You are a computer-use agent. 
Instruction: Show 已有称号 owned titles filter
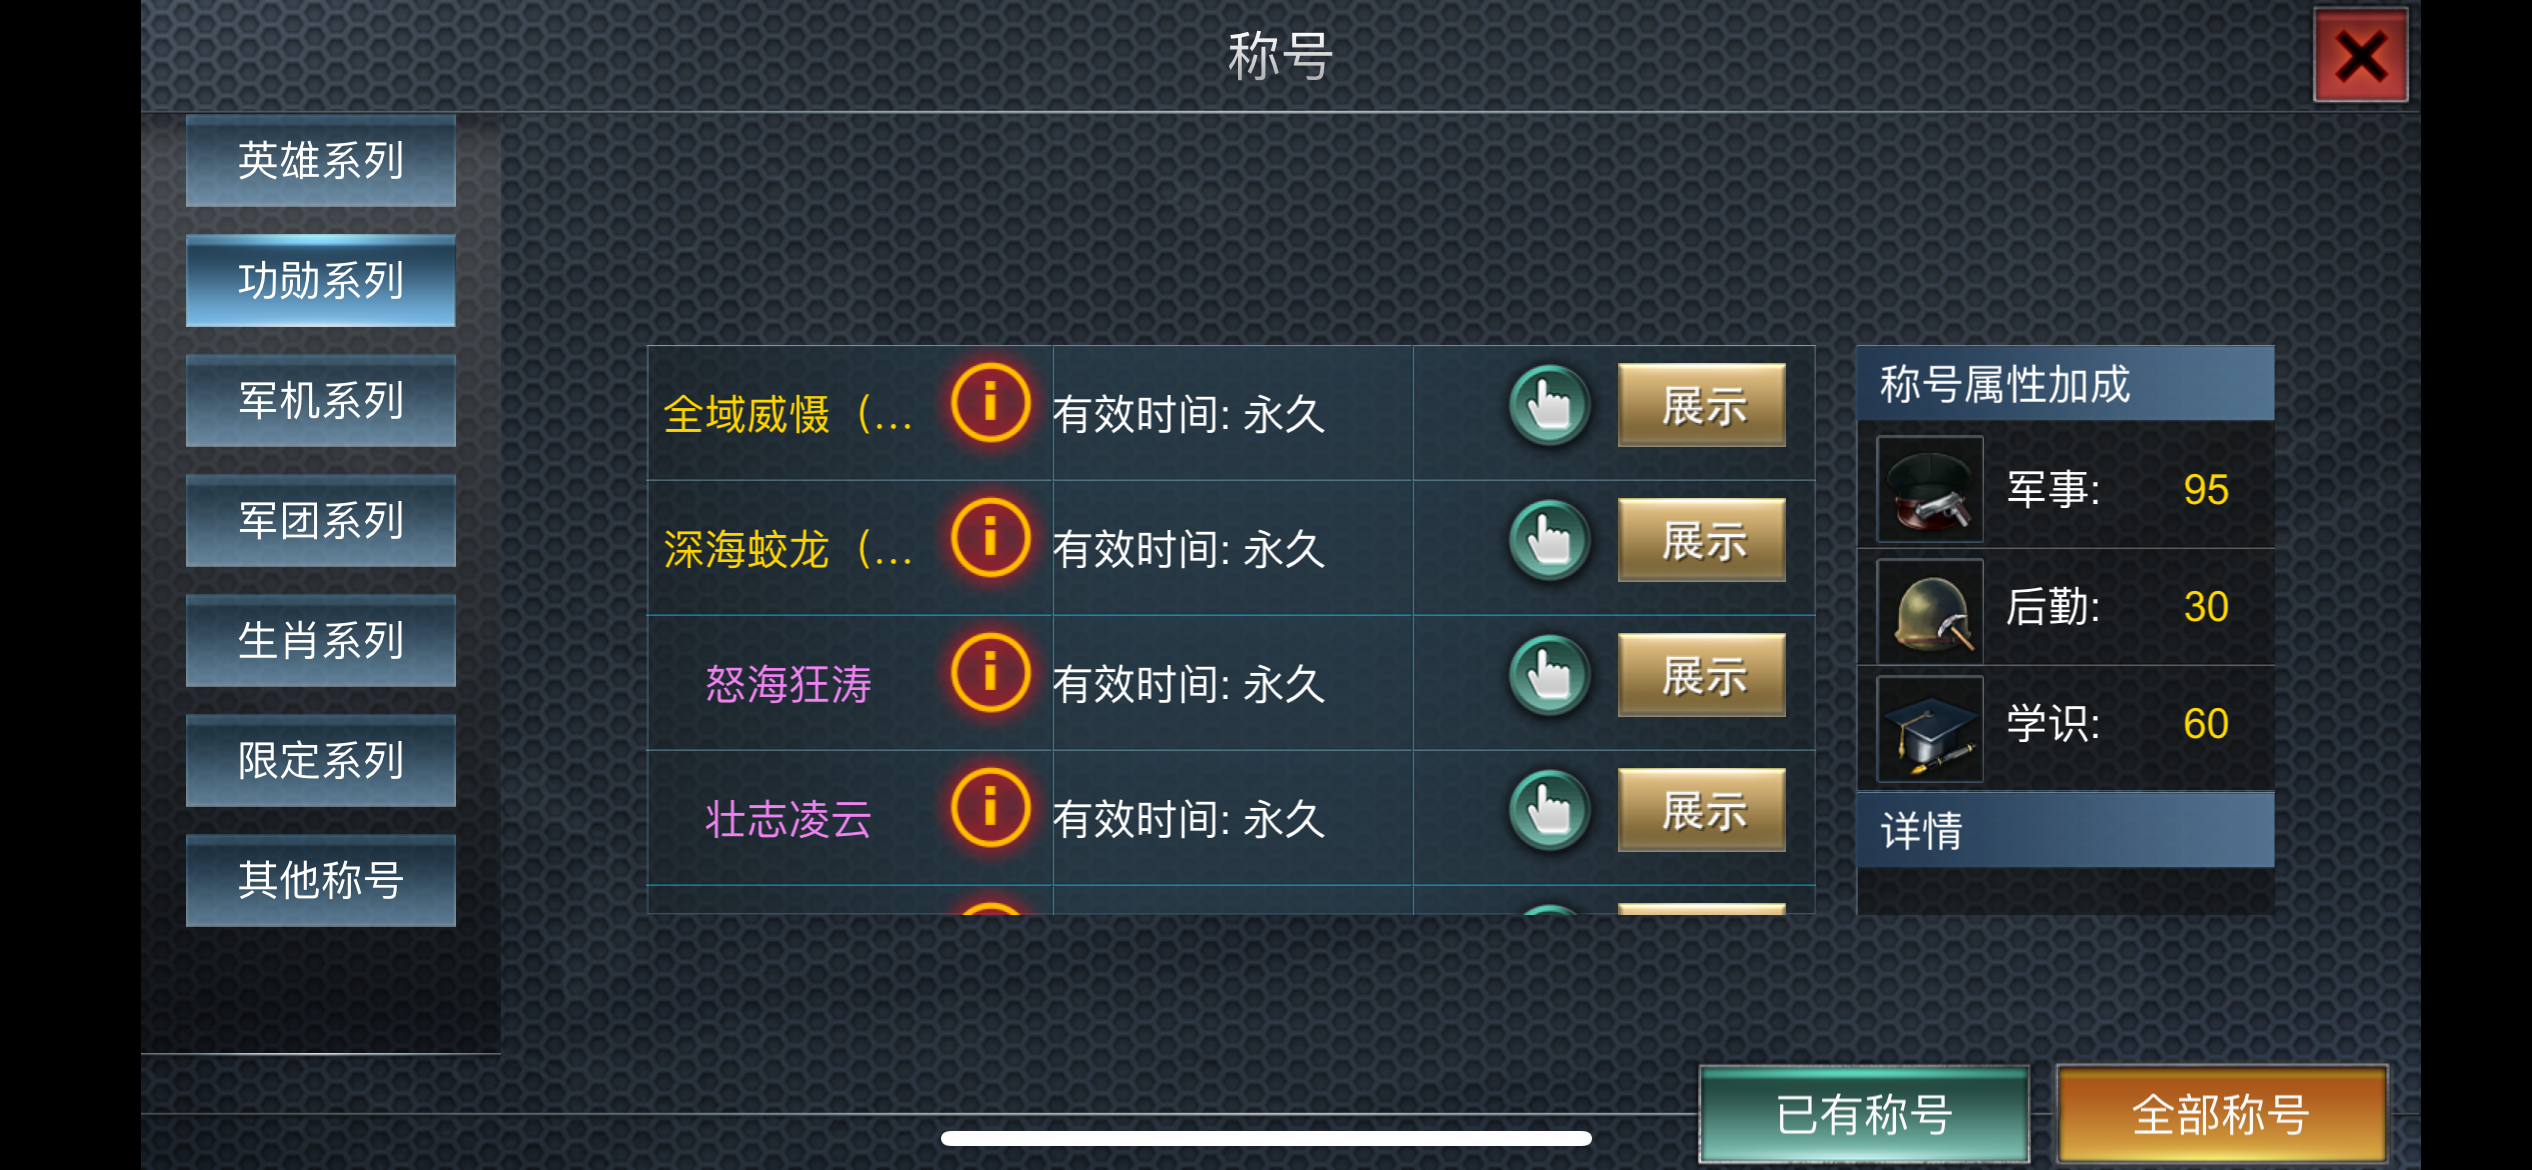tap(1864, 1114)
